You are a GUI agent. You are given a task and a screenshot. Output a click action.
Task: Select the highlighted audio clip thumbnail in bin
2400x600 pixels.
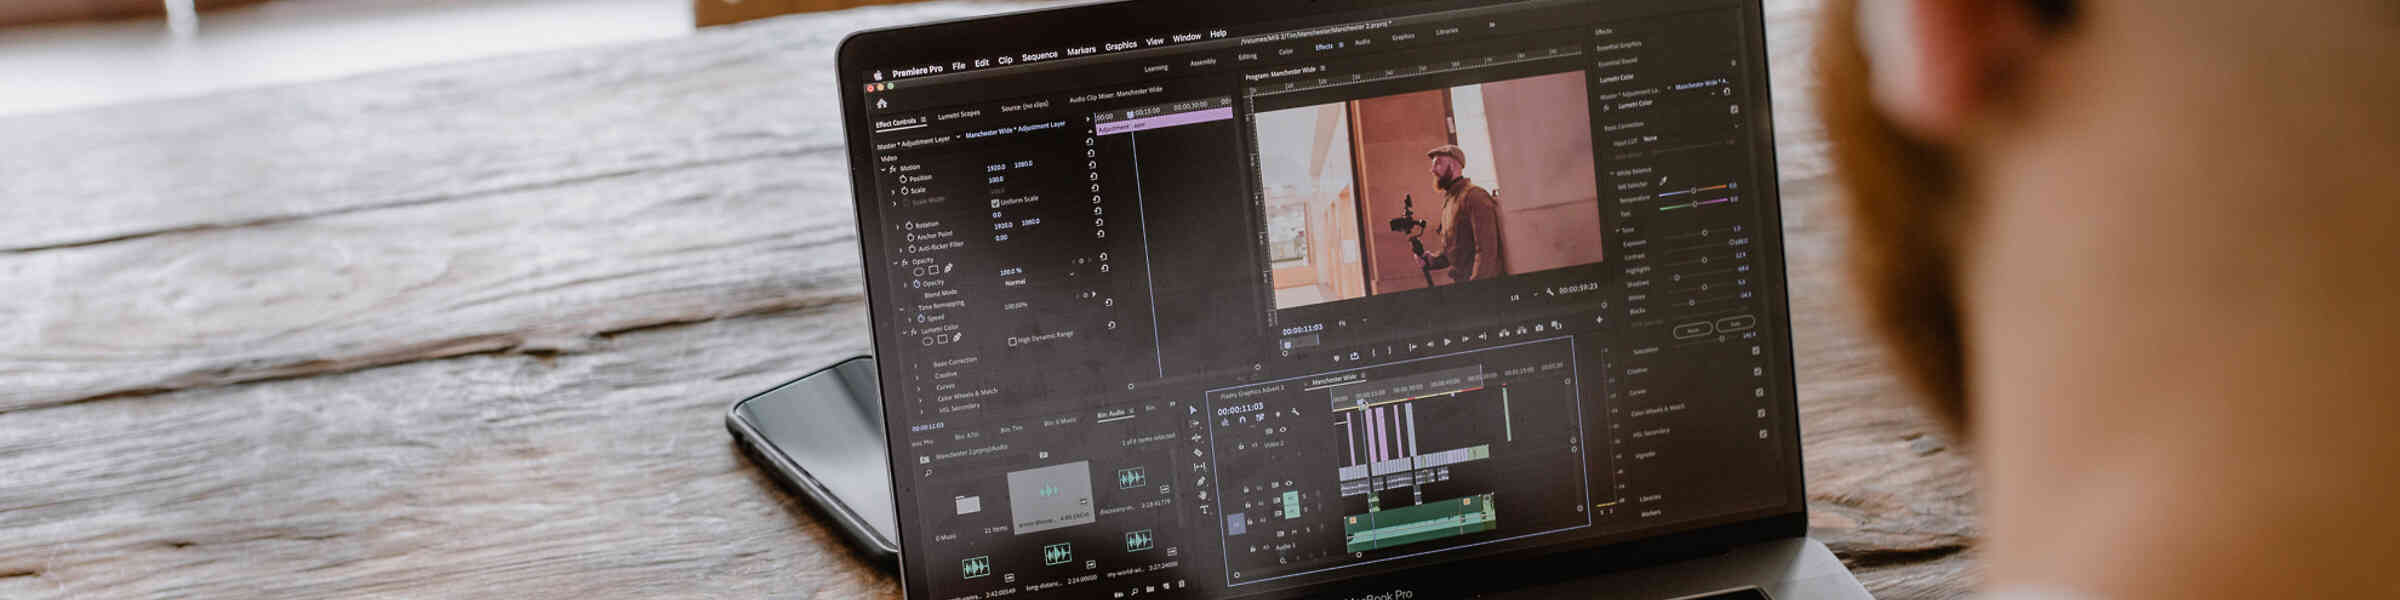[1050, 497]
